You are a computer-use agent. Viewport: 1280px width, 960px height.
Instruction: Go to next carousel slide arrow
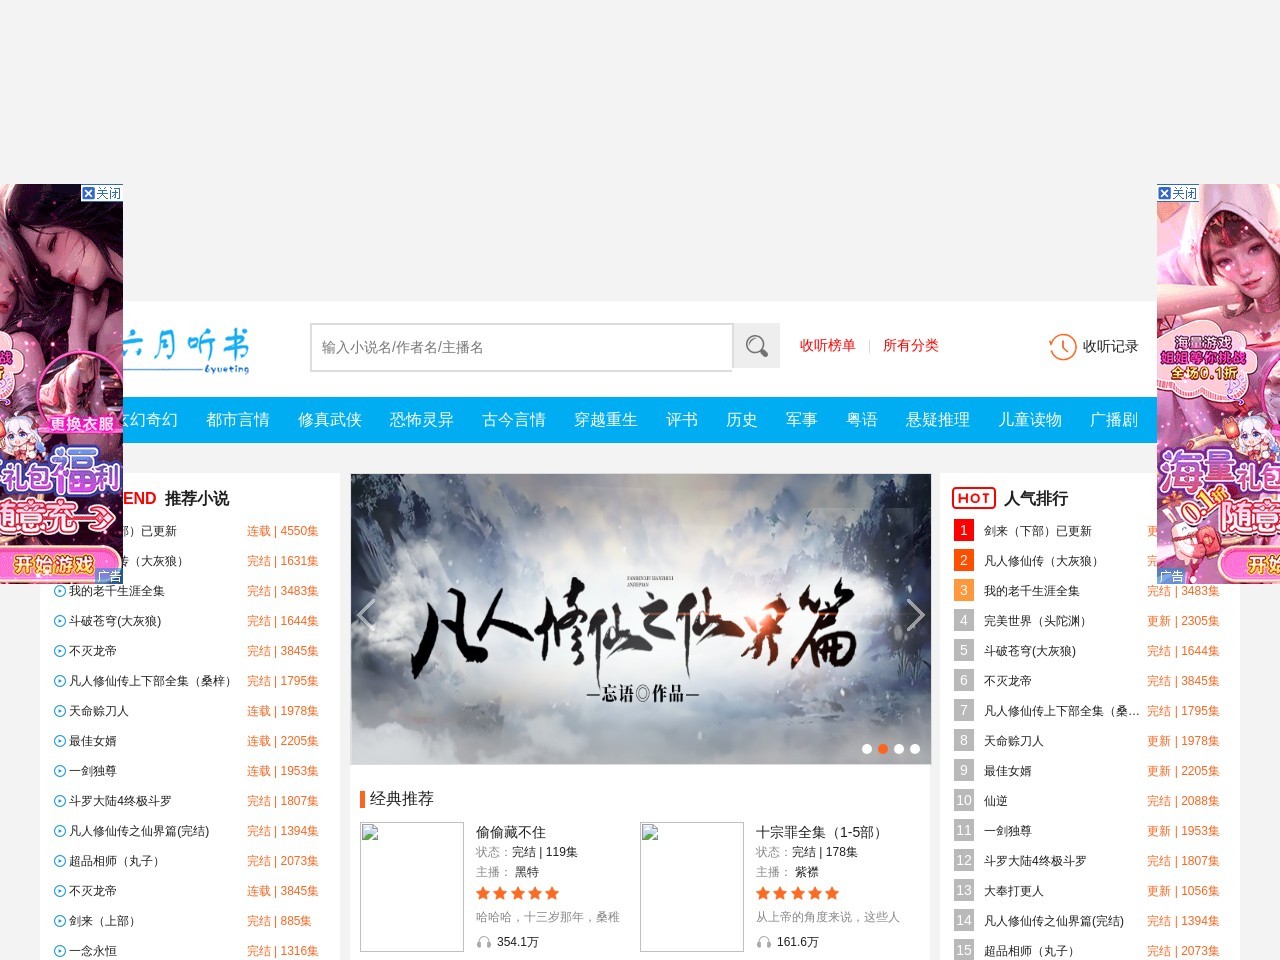point(915,615)
